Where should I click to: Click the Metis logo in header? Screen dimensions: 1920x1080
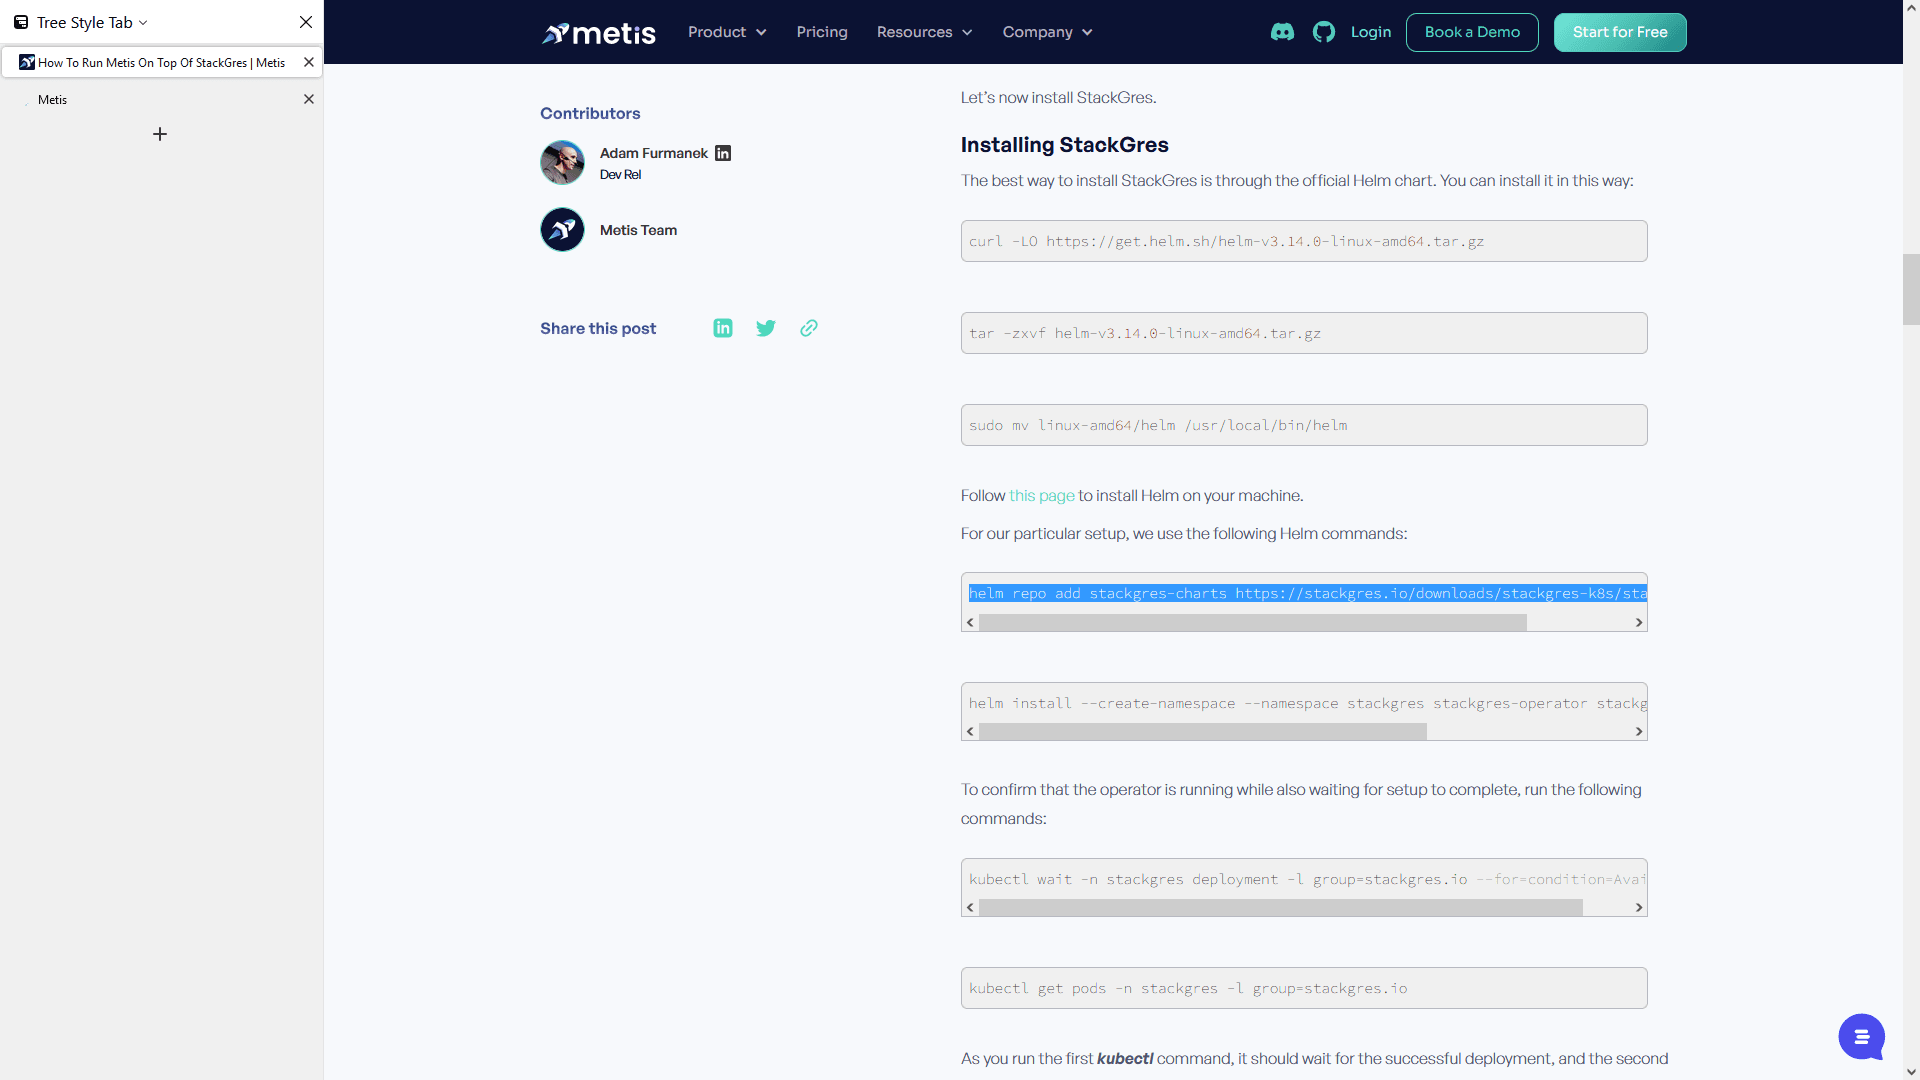599,33
